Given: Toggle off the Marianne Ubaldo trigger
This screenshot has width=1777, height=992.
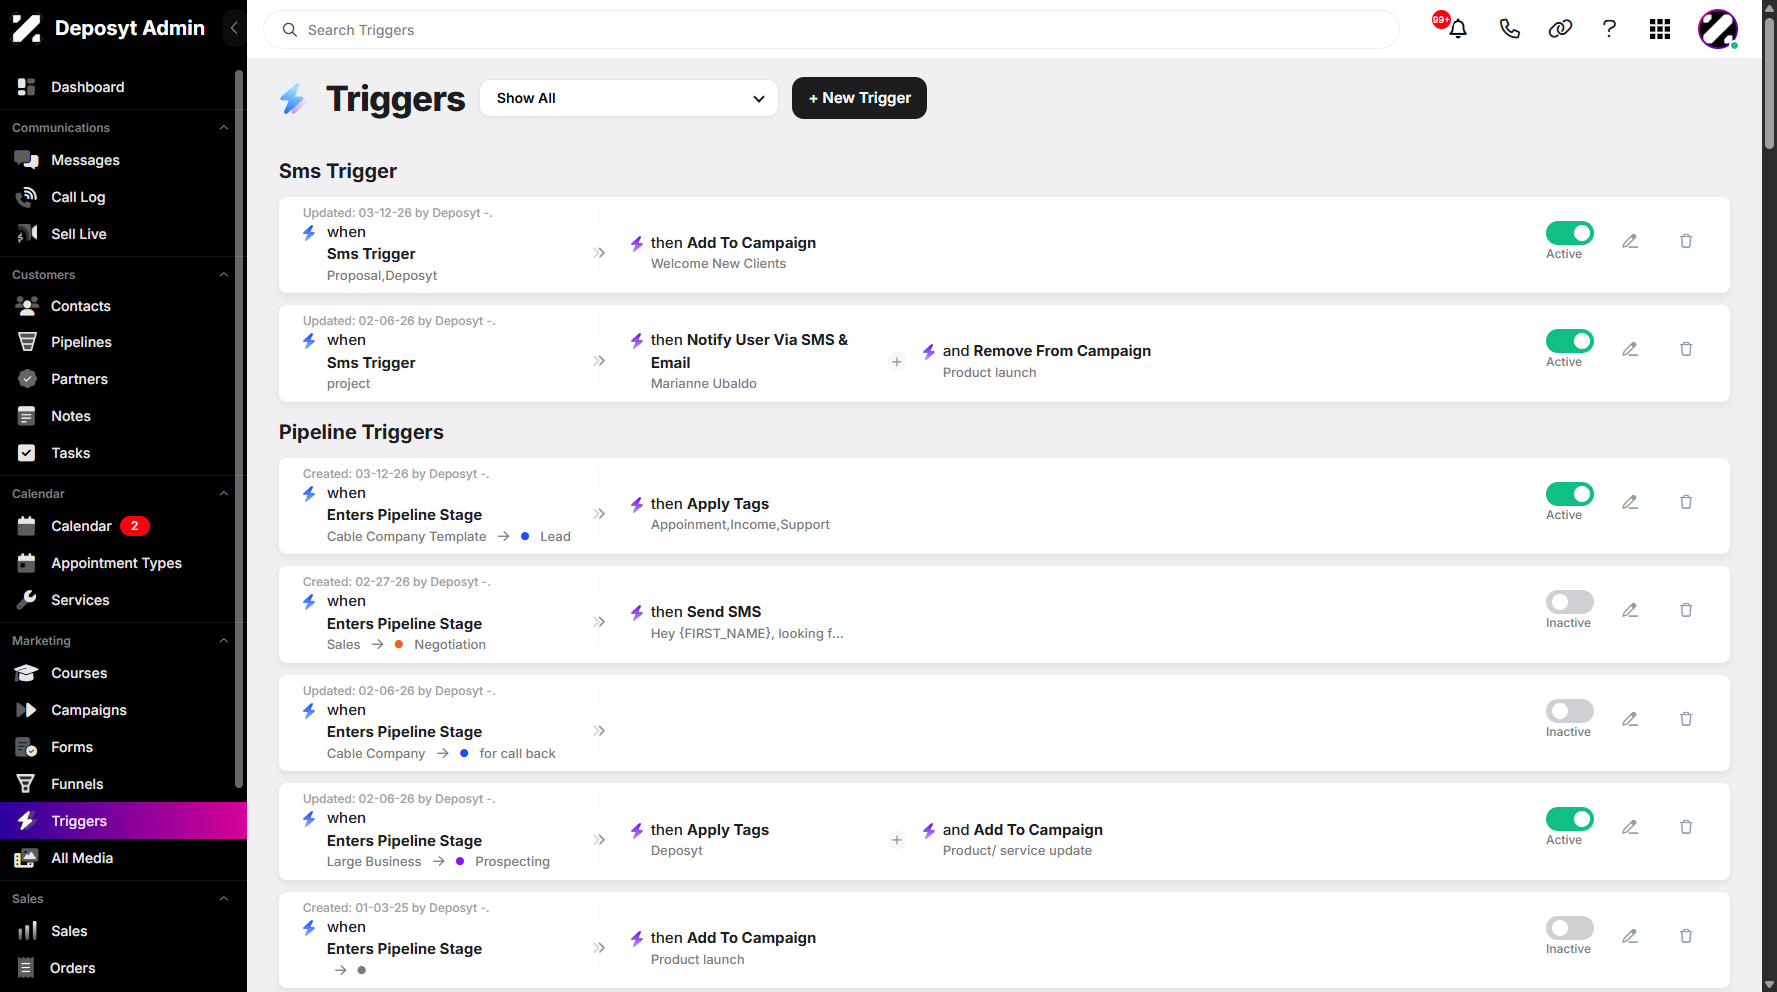Looking at the screenshot, I should click(1569, 341).
